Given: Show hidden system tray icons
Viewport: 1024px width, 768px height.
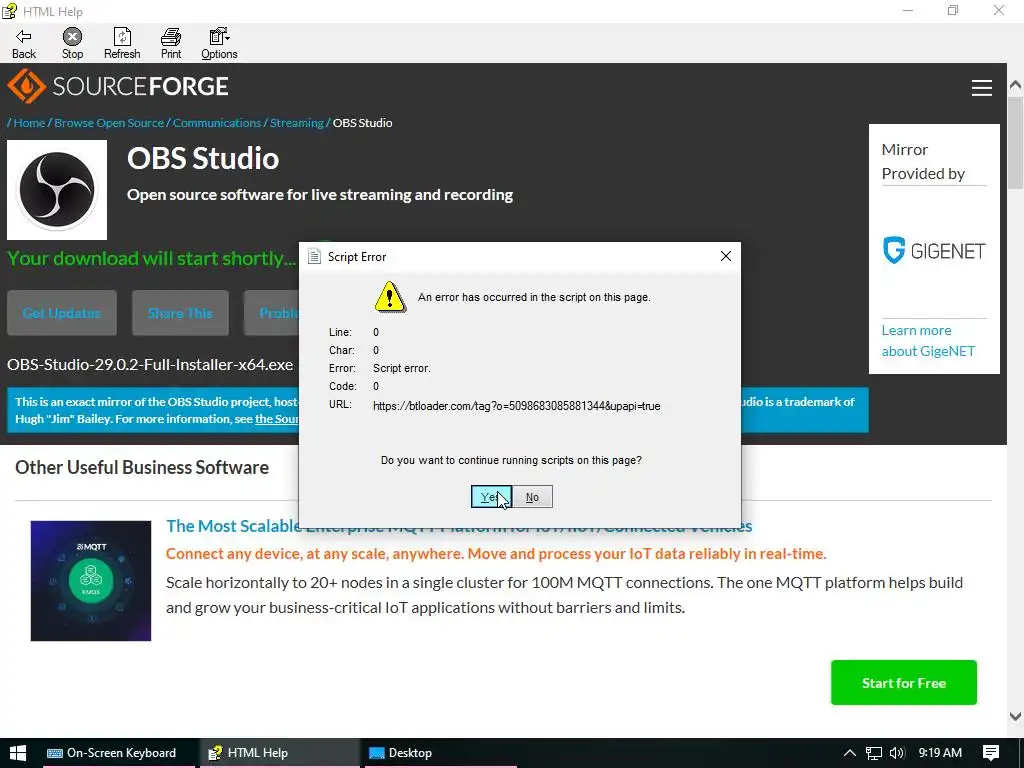Looking at the screenshot, I should 850,753.
